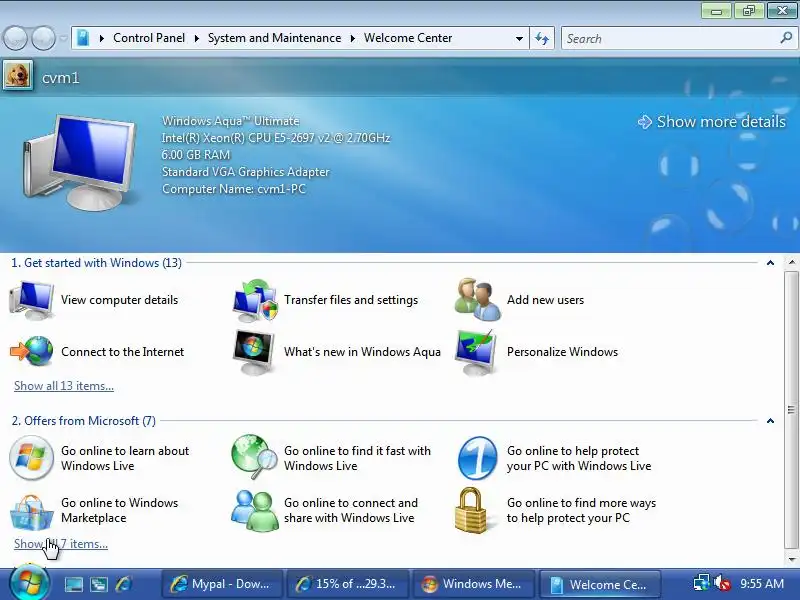
Task: Click the Transfer files and settings icon
Action: (255, 300)
